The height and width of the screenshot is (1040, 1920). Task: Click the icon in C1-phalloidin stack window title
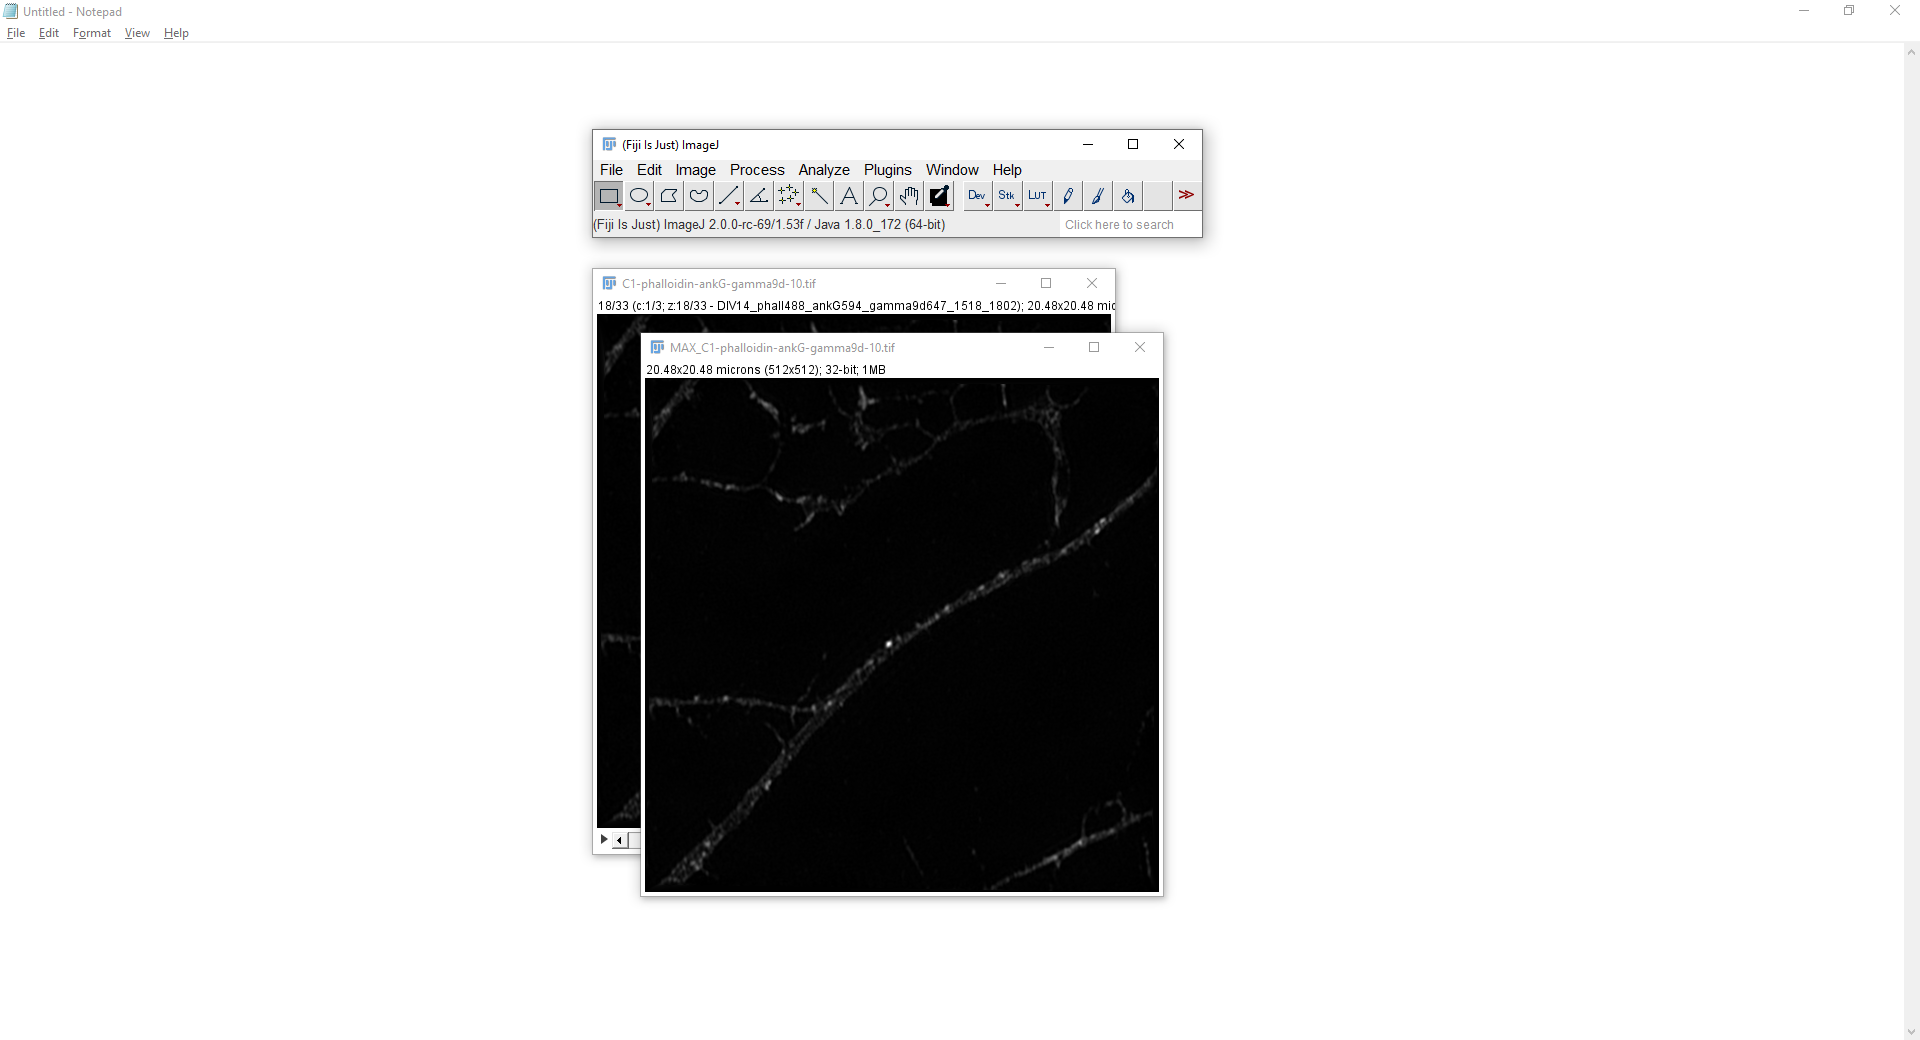[609, 284]
